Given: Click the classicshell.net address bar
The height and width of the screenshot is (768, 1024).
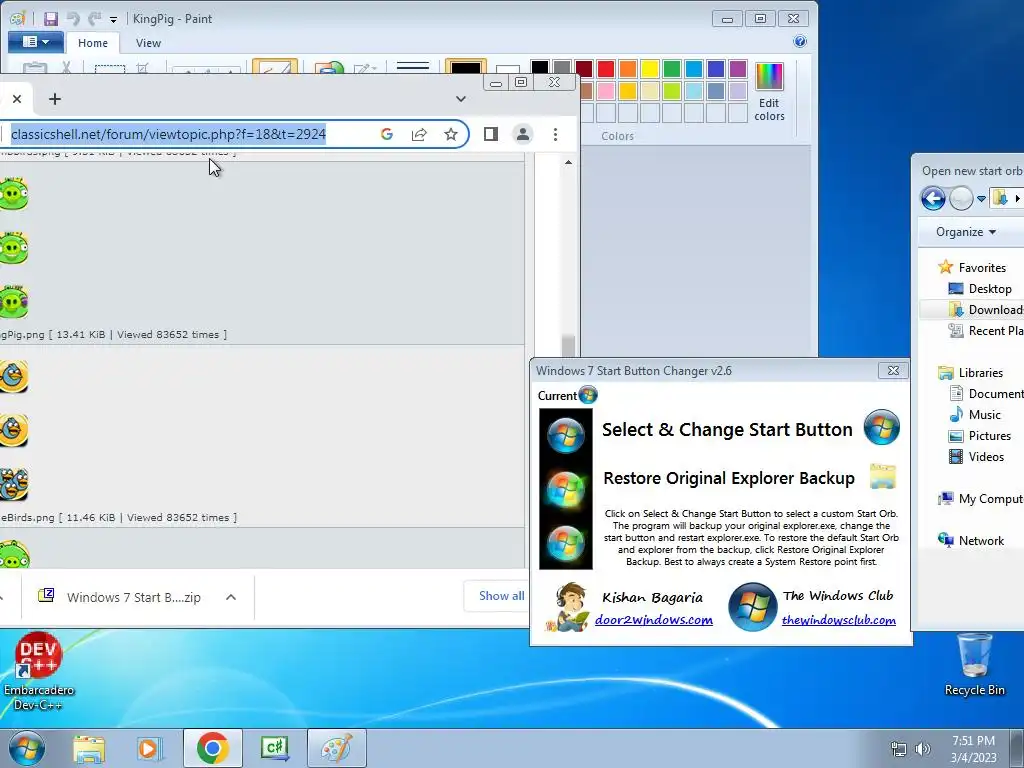Looking at the screenshot, I should click(168, 135).
